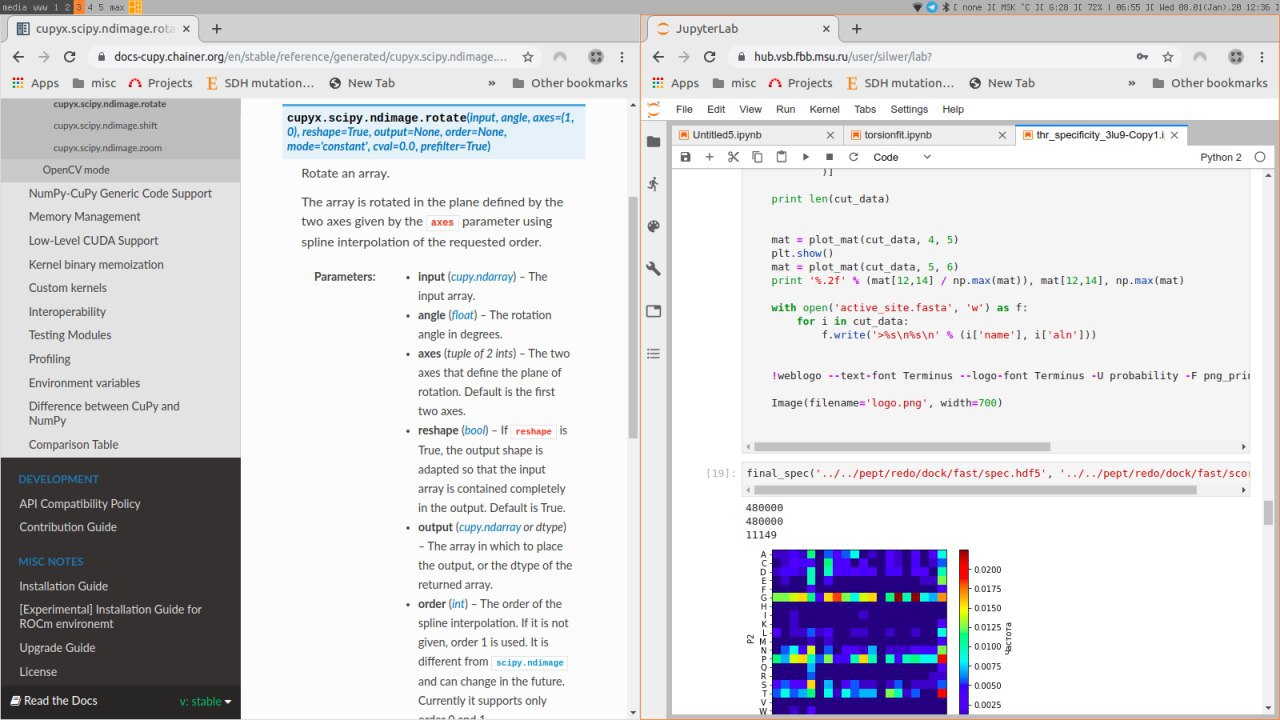Open the misc bookmarks folder in CuPy window

click(93, 83)
